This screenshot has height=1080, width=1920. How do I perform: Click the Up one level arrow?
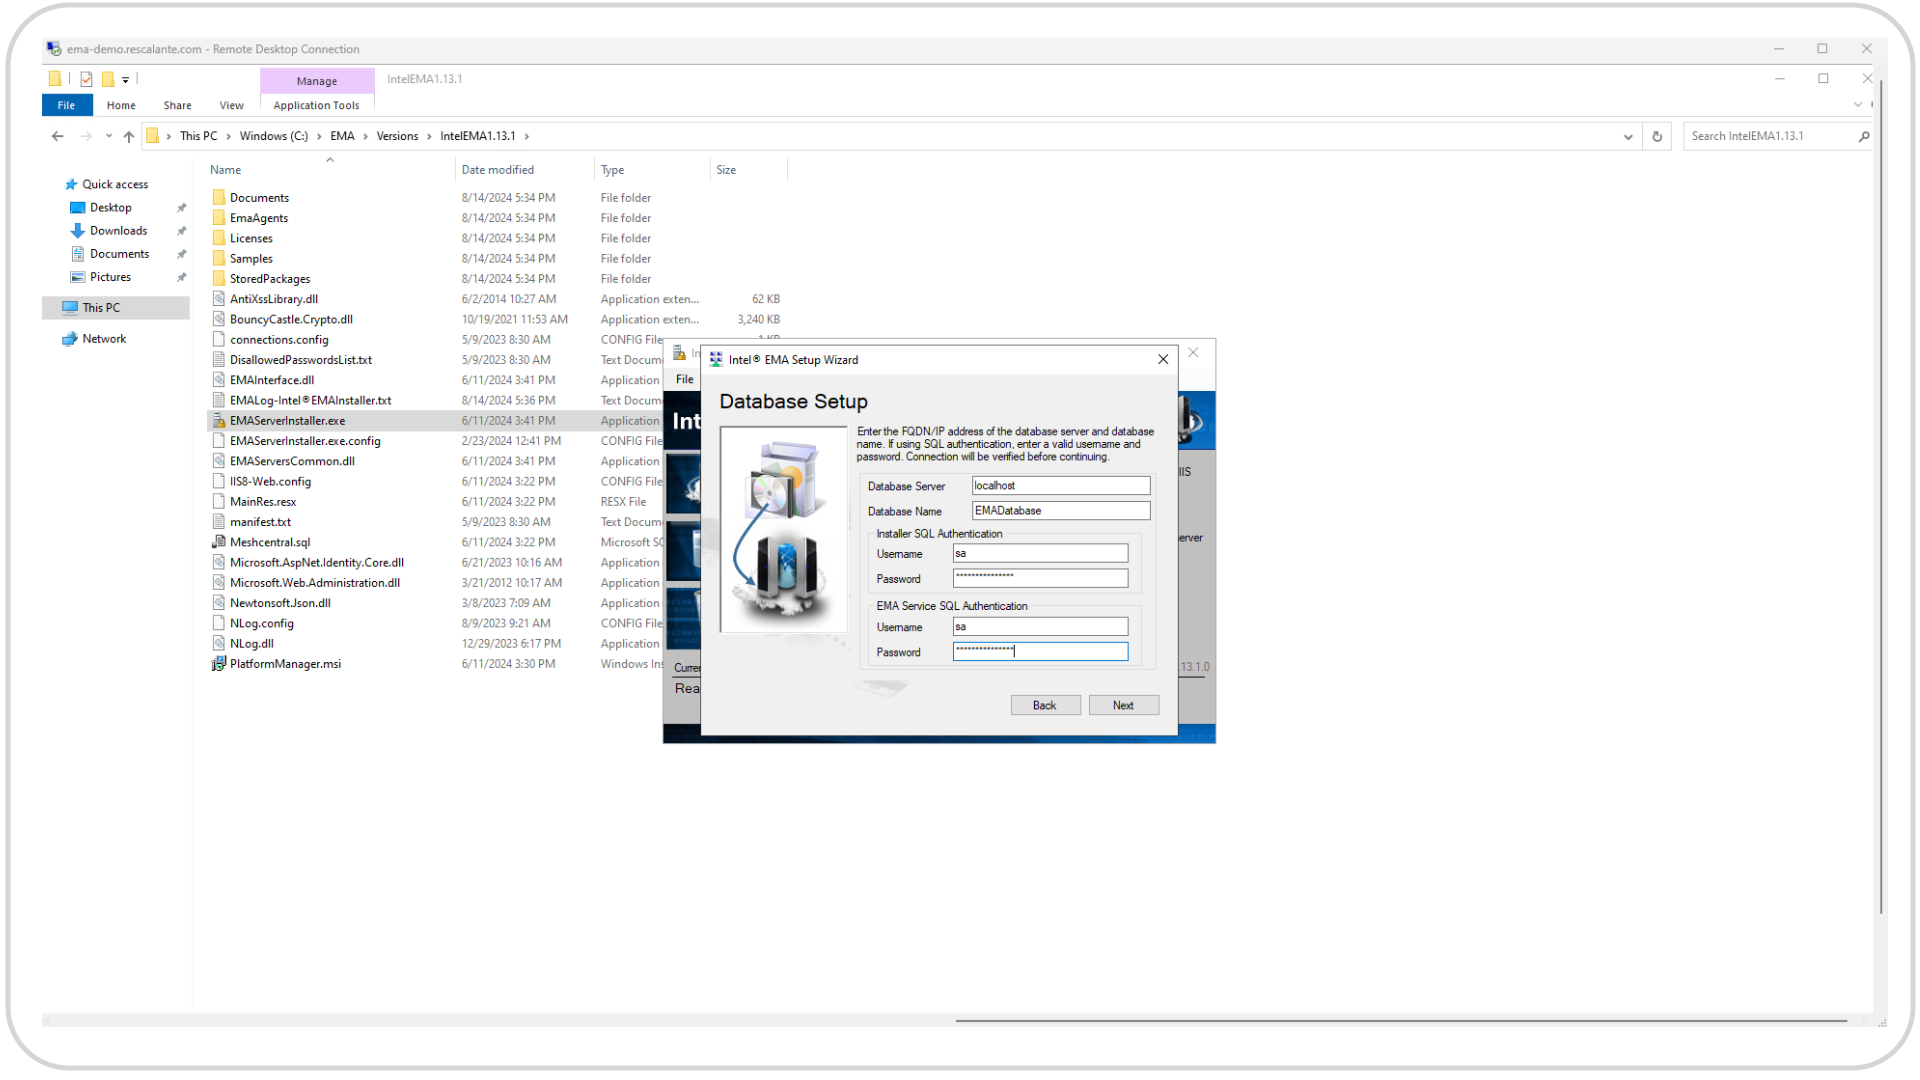[x=128, y=136]
